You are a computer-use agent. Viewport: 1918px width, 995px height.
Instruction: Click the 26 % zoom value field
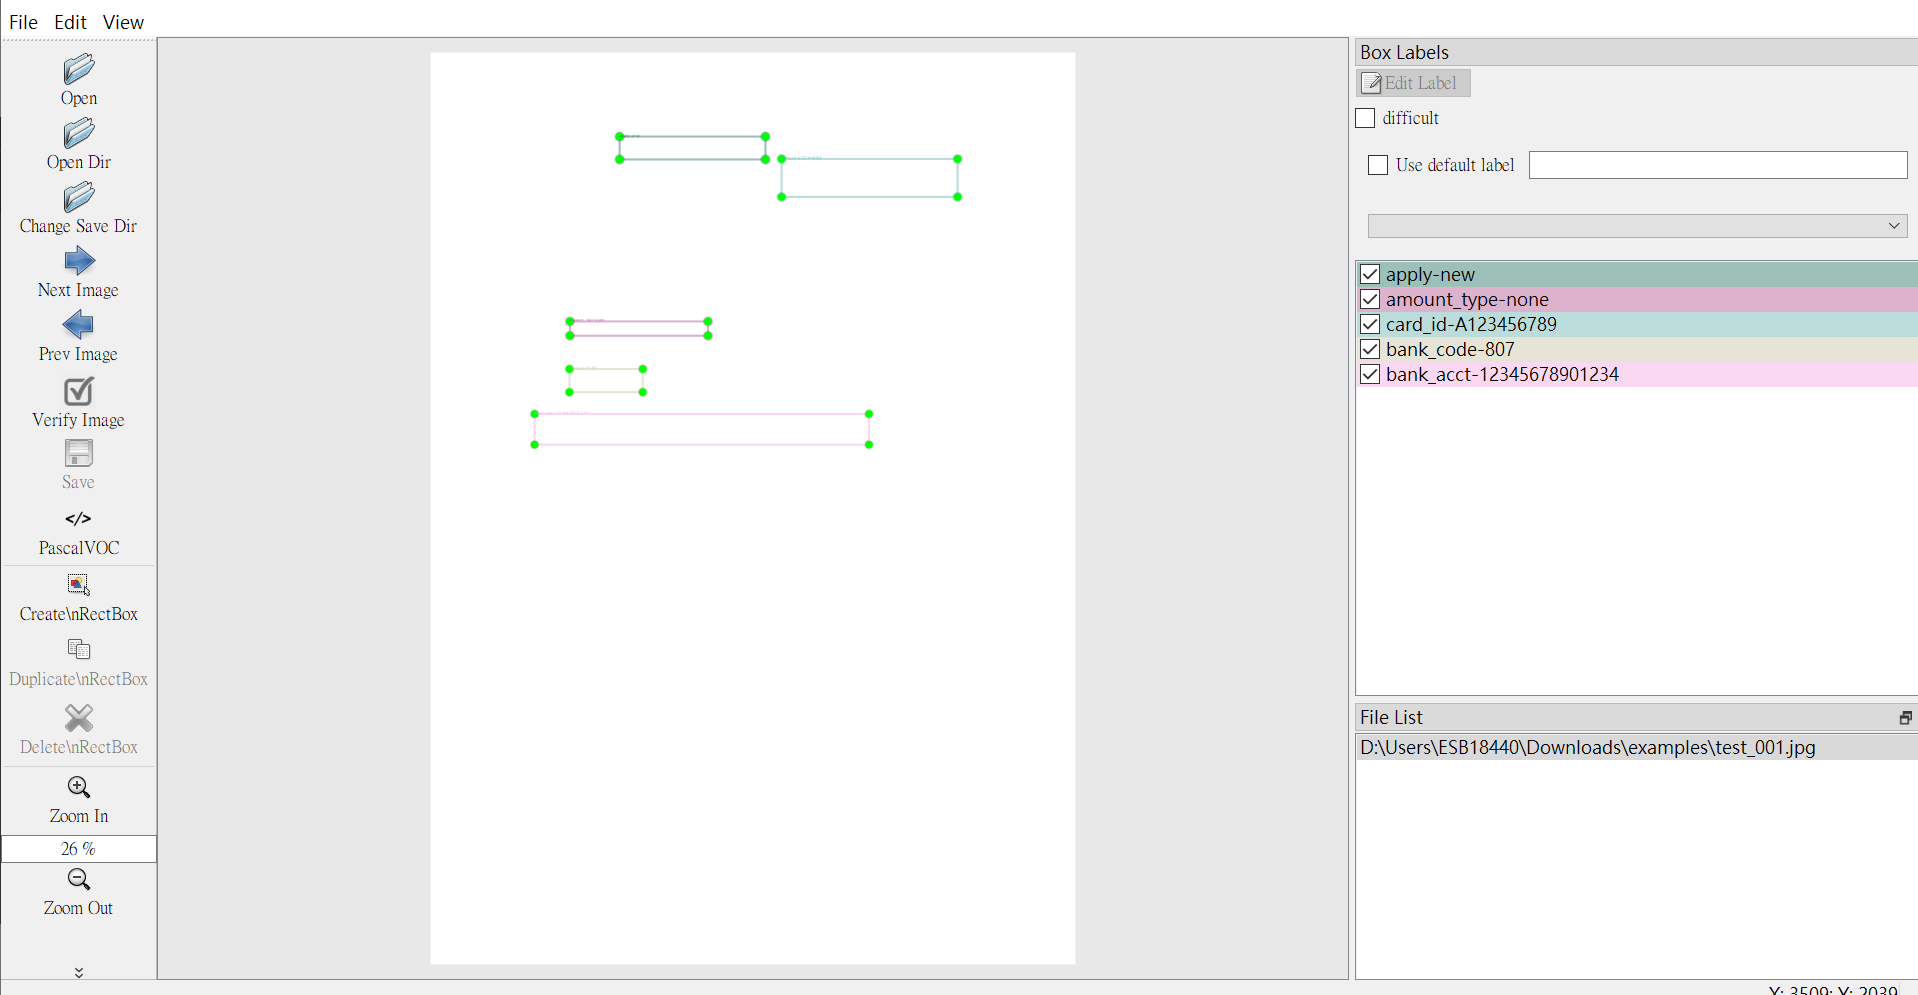(79, 849)
